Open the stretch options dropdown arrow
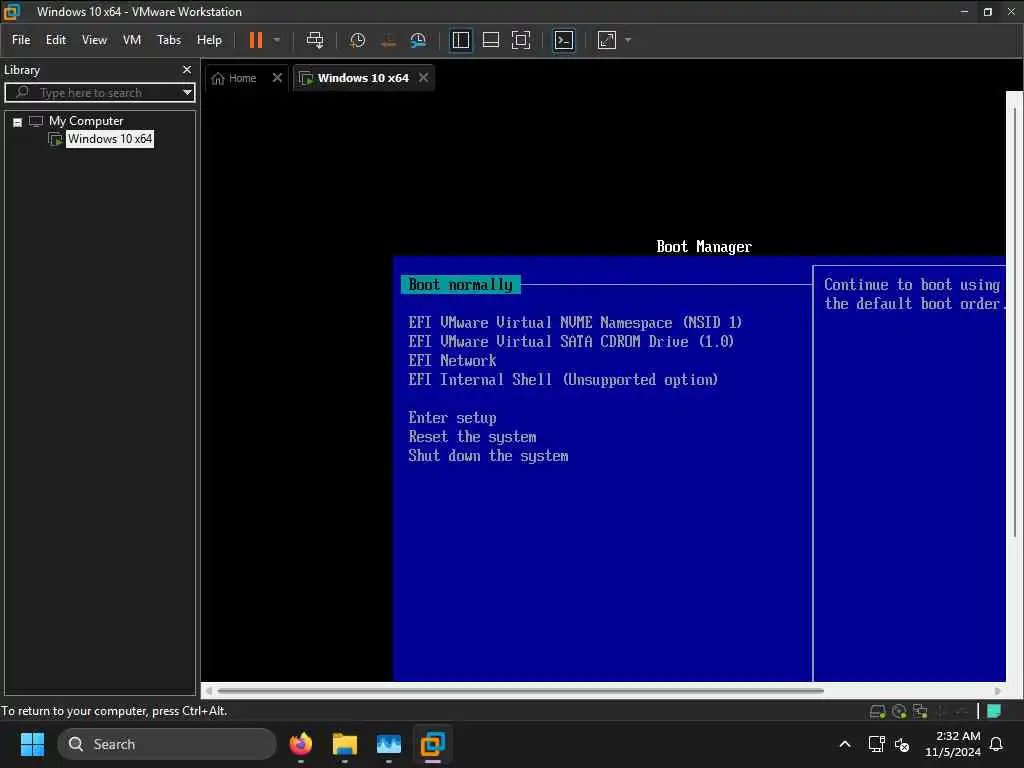The image size is (1024, 768). (x=628, y=40)
